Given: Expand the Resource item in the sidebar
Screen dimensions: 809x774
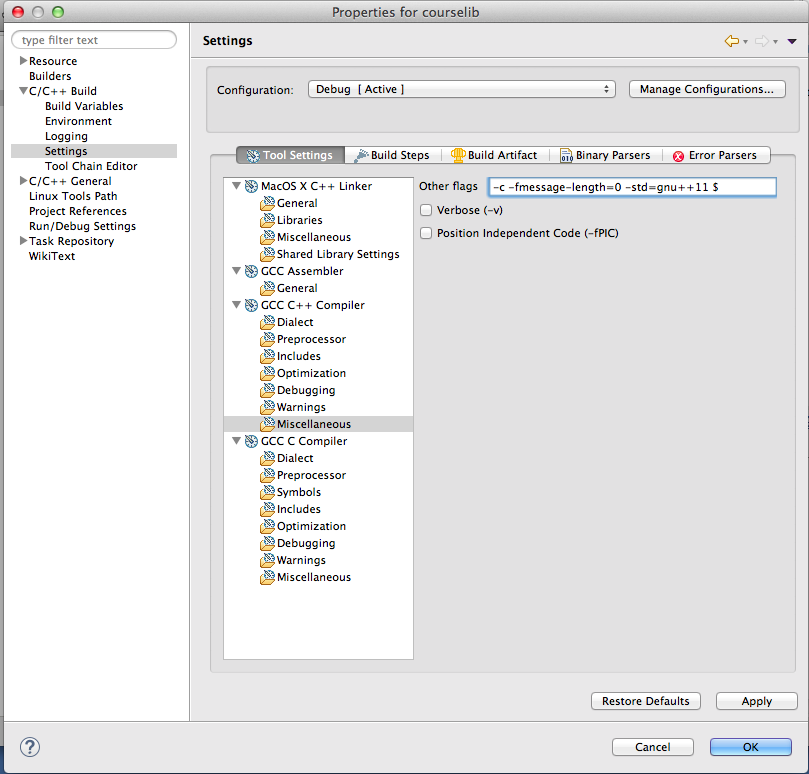Looking at the screenshot, I should (x=22, y=60).
